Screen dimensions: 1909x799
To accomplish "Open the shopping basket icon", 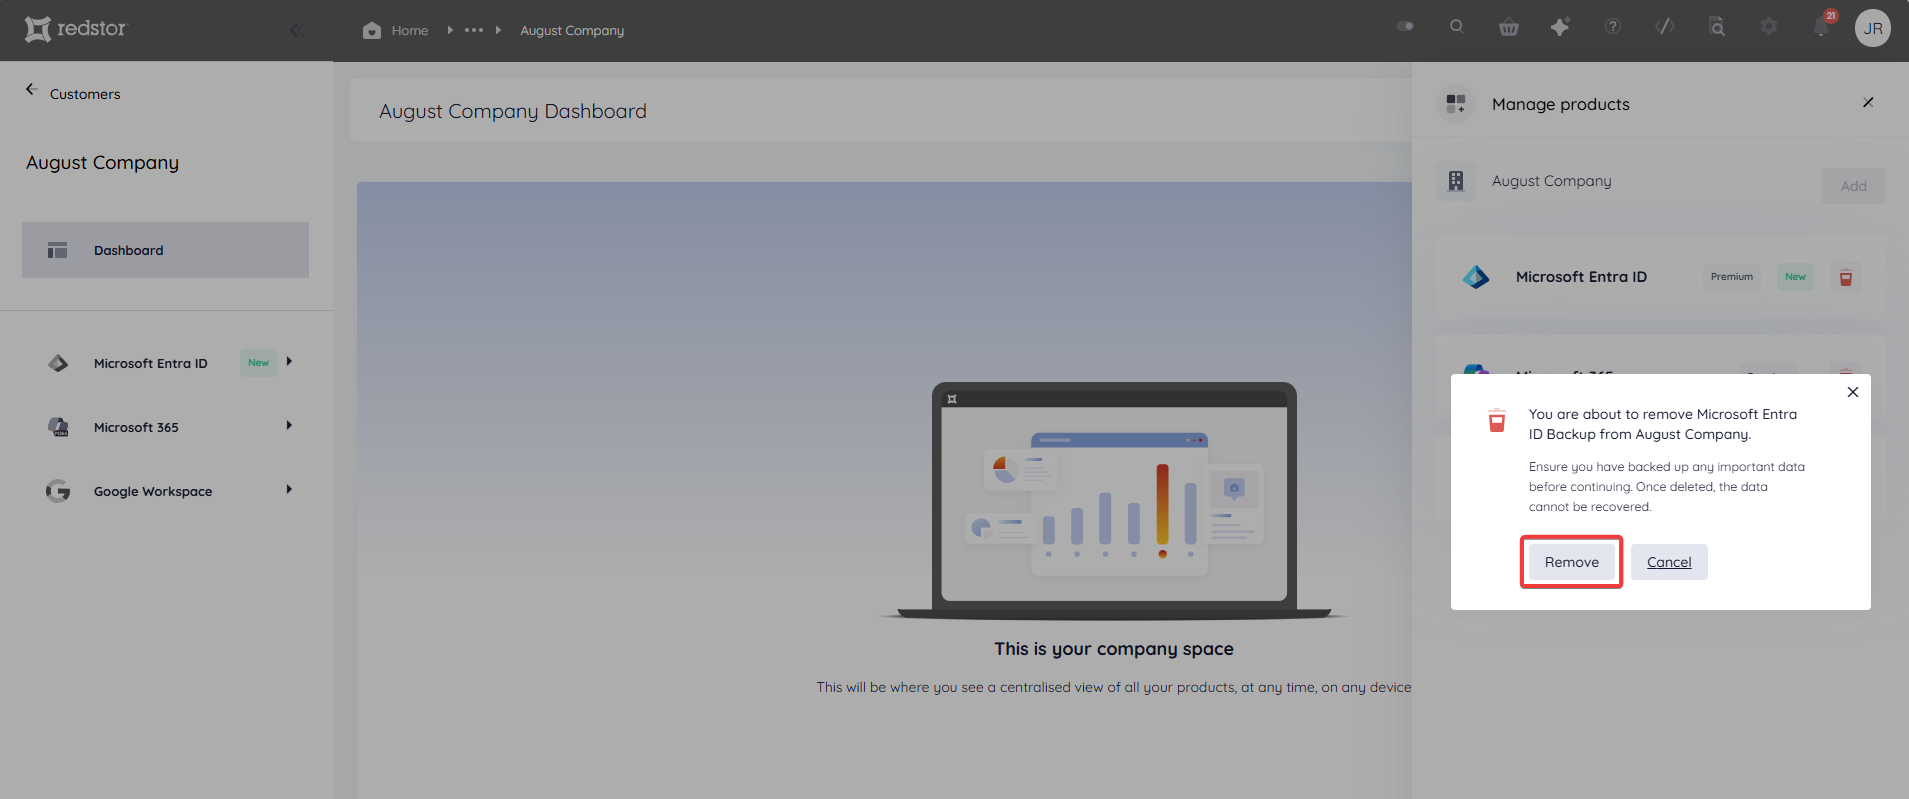I will click(1509, 27).
